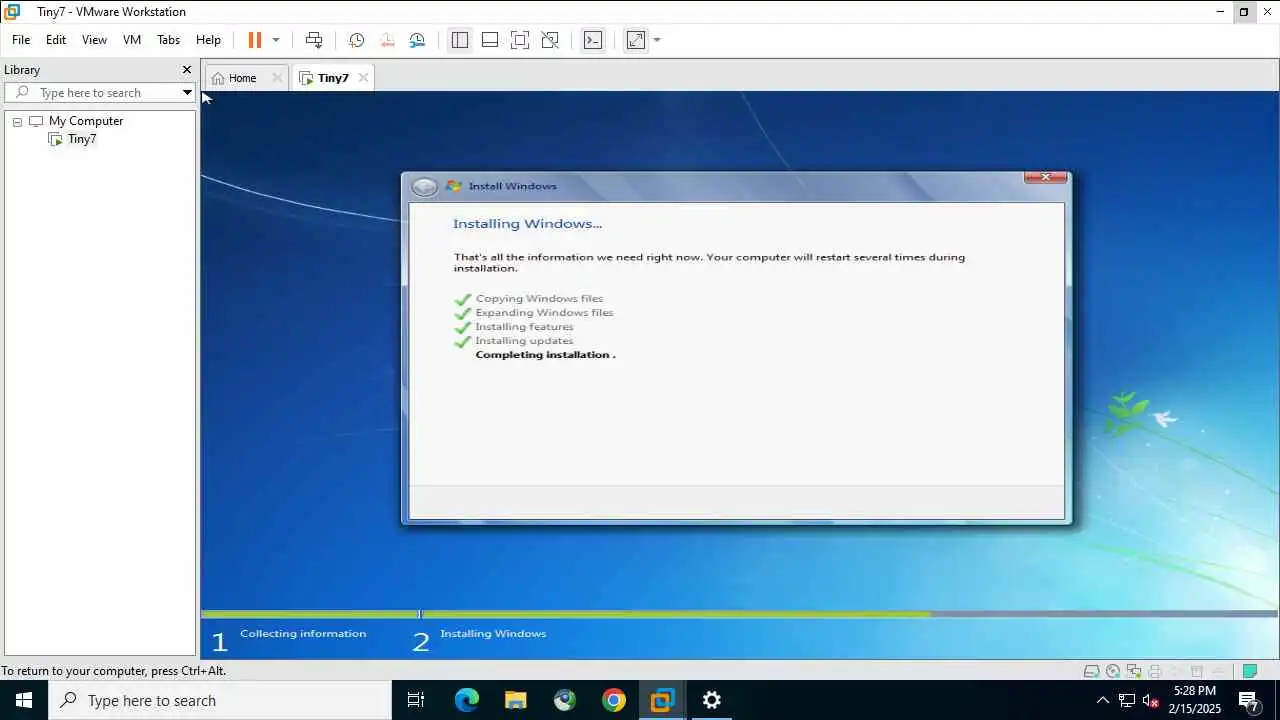The width and height of the screenshot is (1280, 720).
Task: Show hidden system tray icons
Action: [1103, 700]
